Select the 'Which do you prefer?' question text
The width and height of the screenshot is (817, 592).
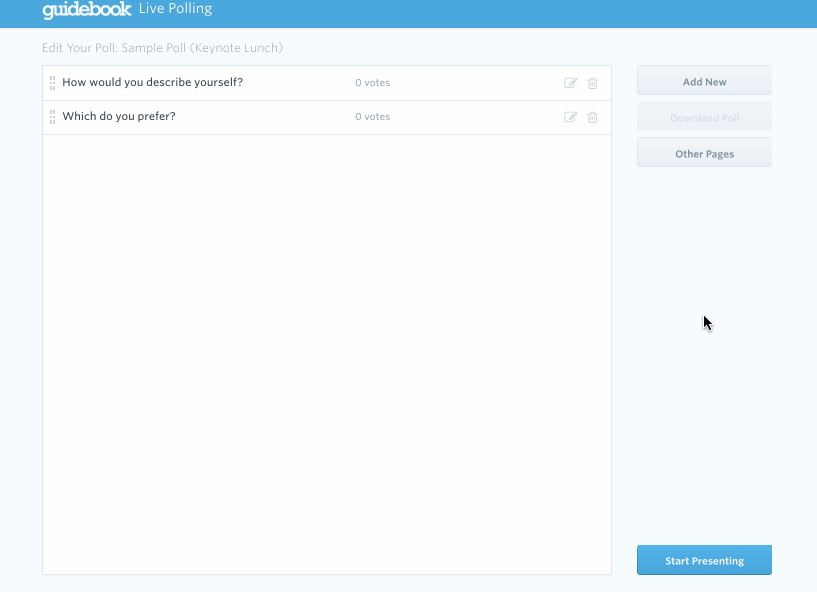click(x=119, y=116)
